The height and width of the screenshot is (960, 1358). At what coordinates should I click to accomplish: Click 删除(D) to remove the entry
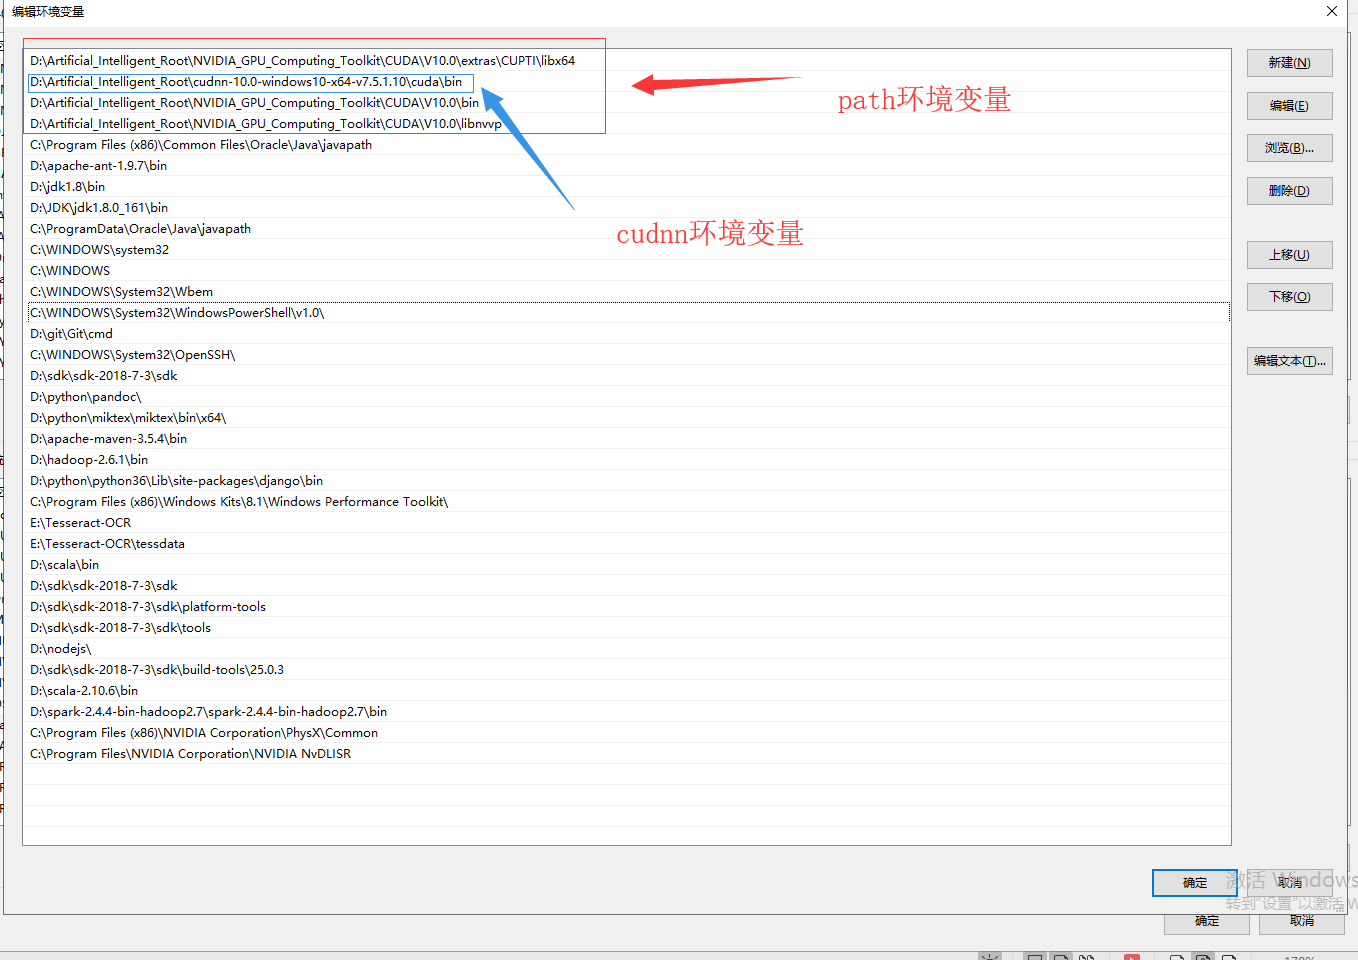(1289, 191)
